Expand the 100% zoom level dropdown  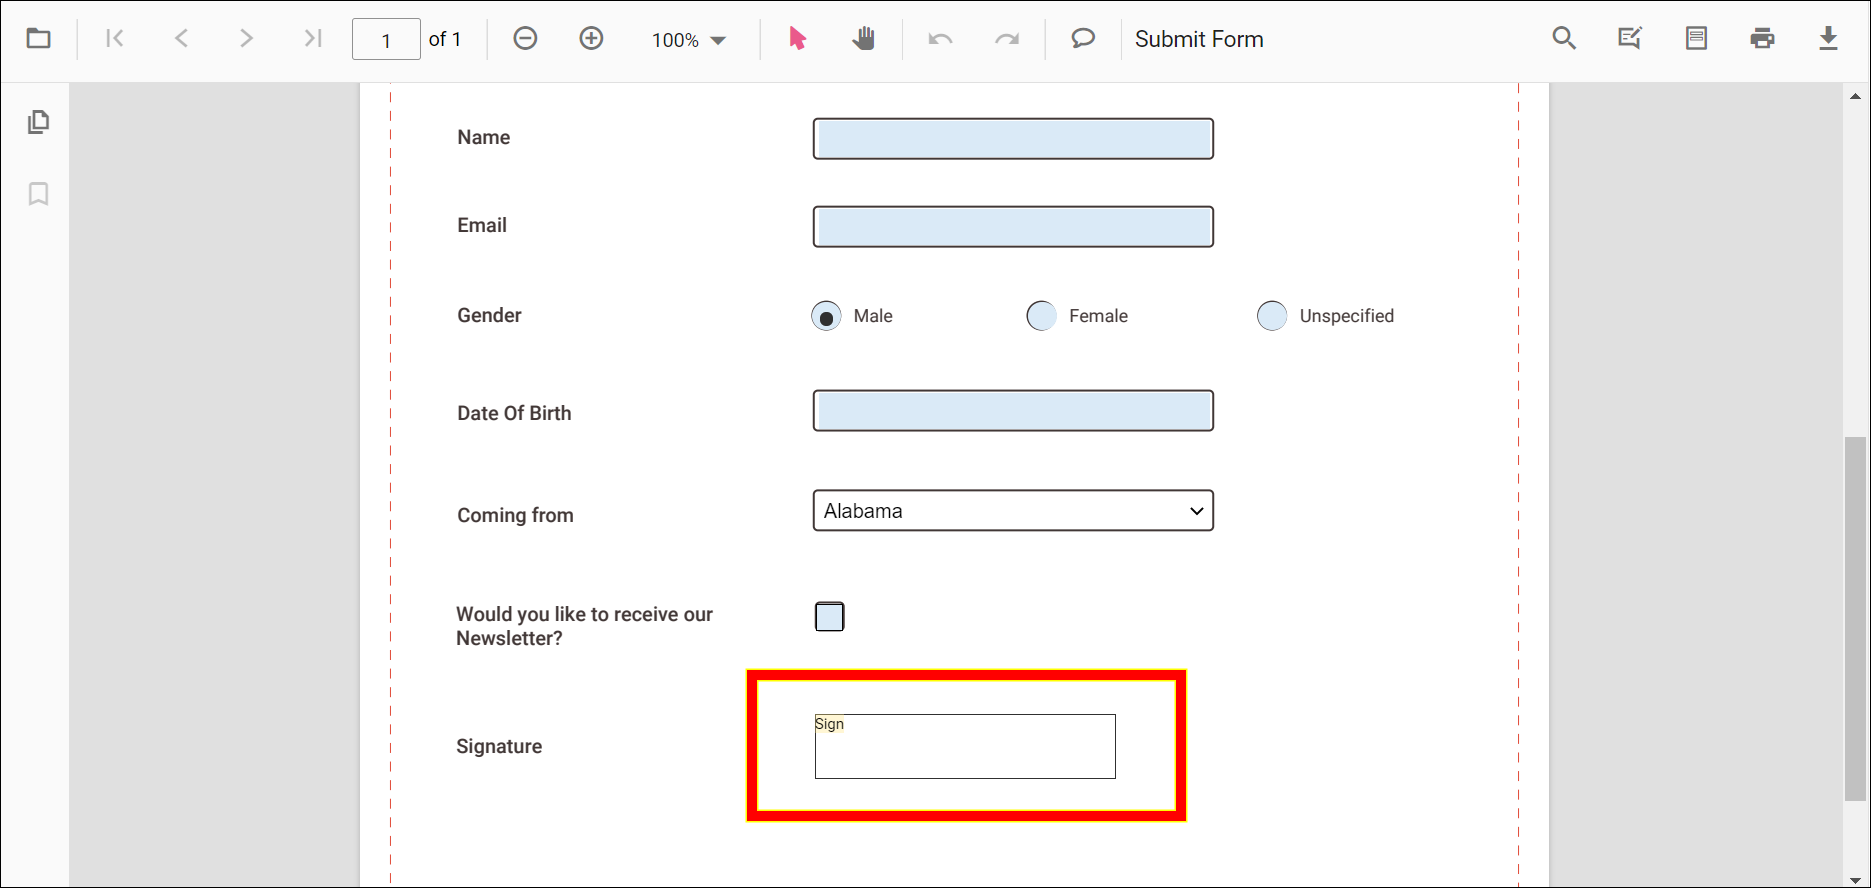[x=689, y=40]
